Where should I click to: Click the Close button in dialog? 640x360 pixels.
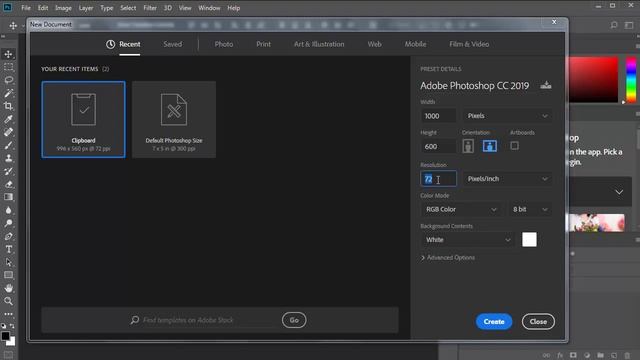[x=538, y=322]
